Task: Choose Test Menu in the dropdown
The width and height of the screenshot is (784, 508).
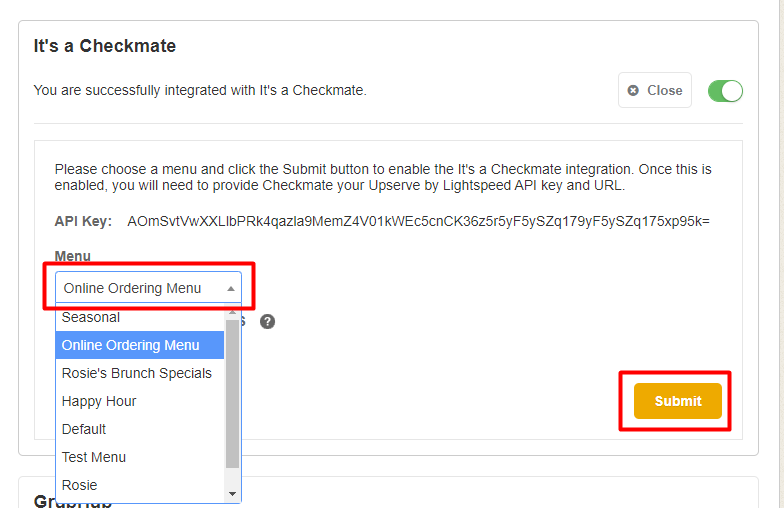Action: point(94,457)
